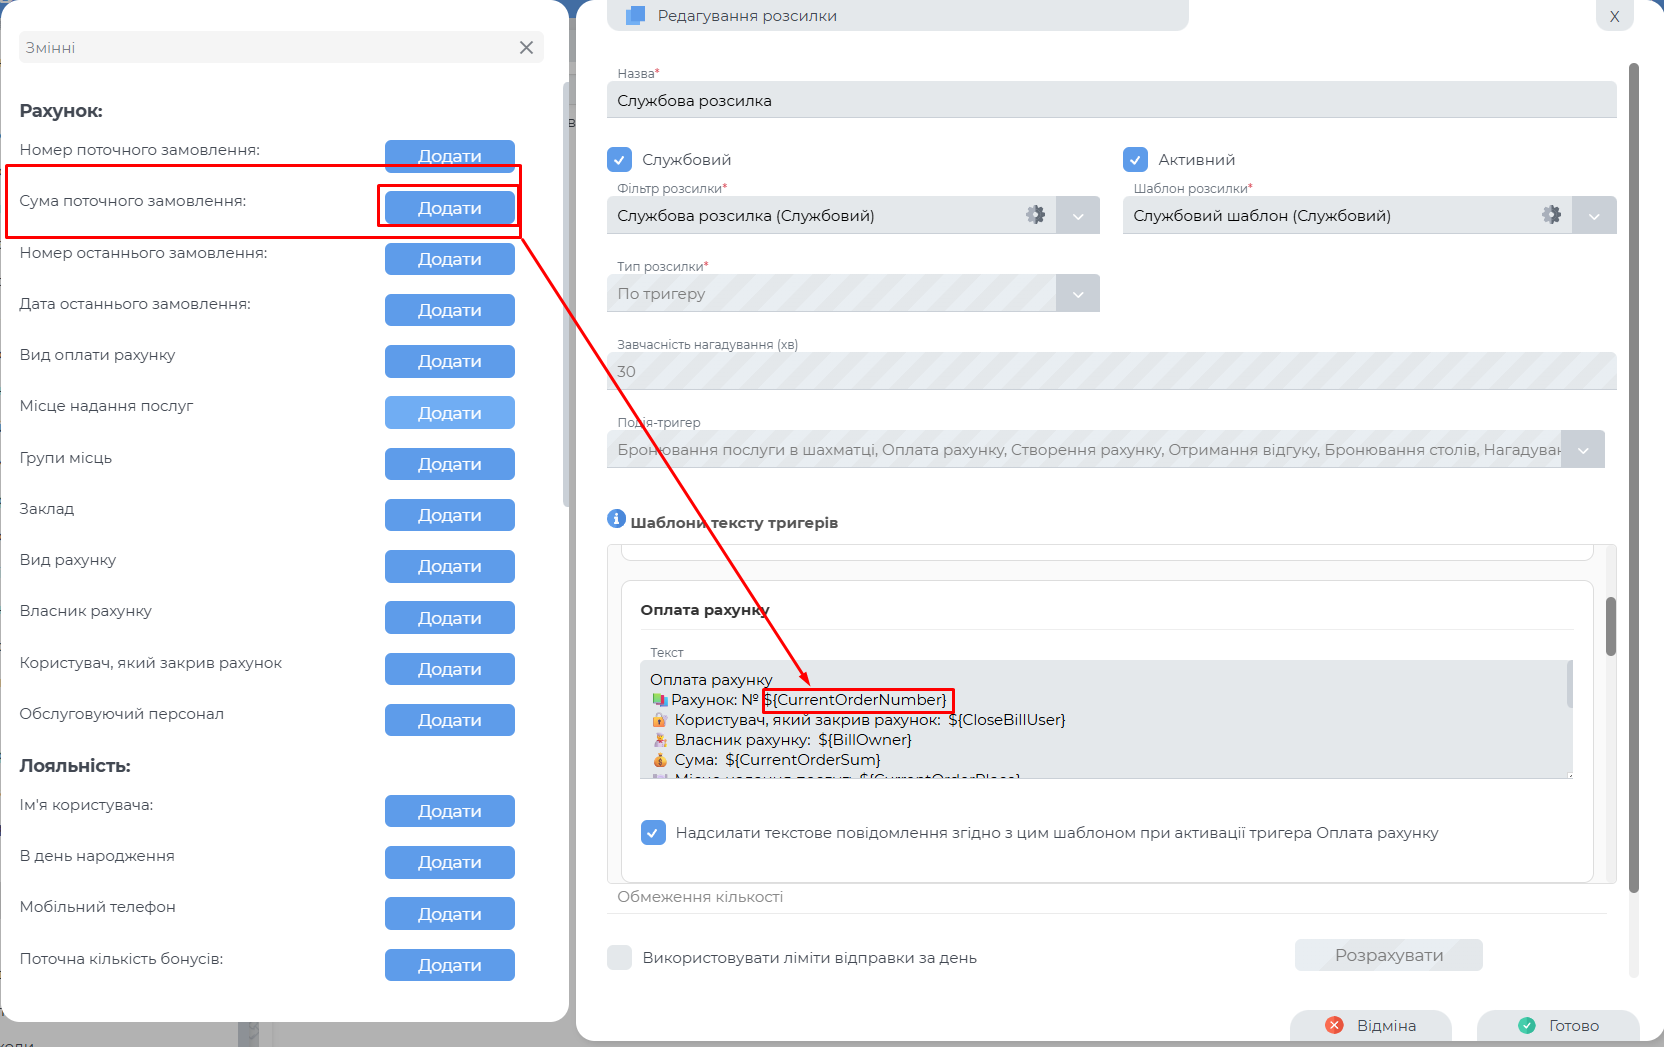Close the Редагування розсилки dialog via X
The image size is (1664, 1047).
1614,16
